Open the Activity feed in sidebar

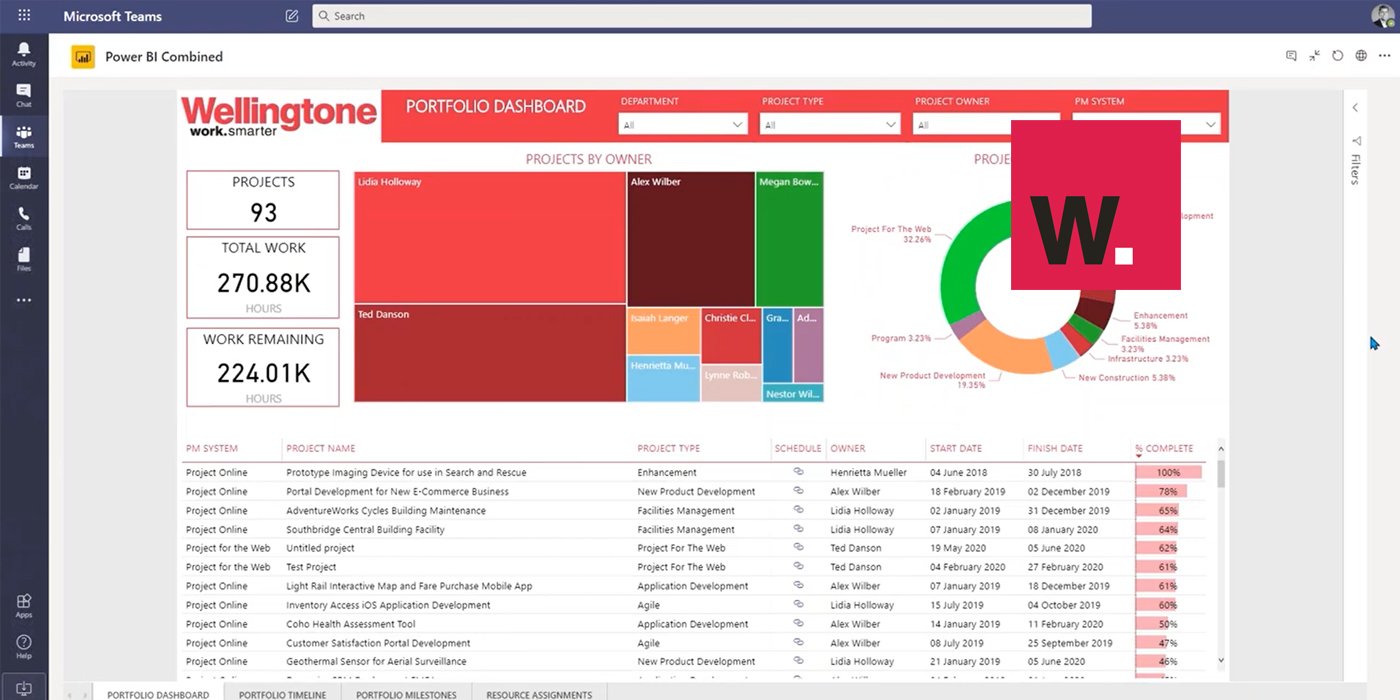24,54
